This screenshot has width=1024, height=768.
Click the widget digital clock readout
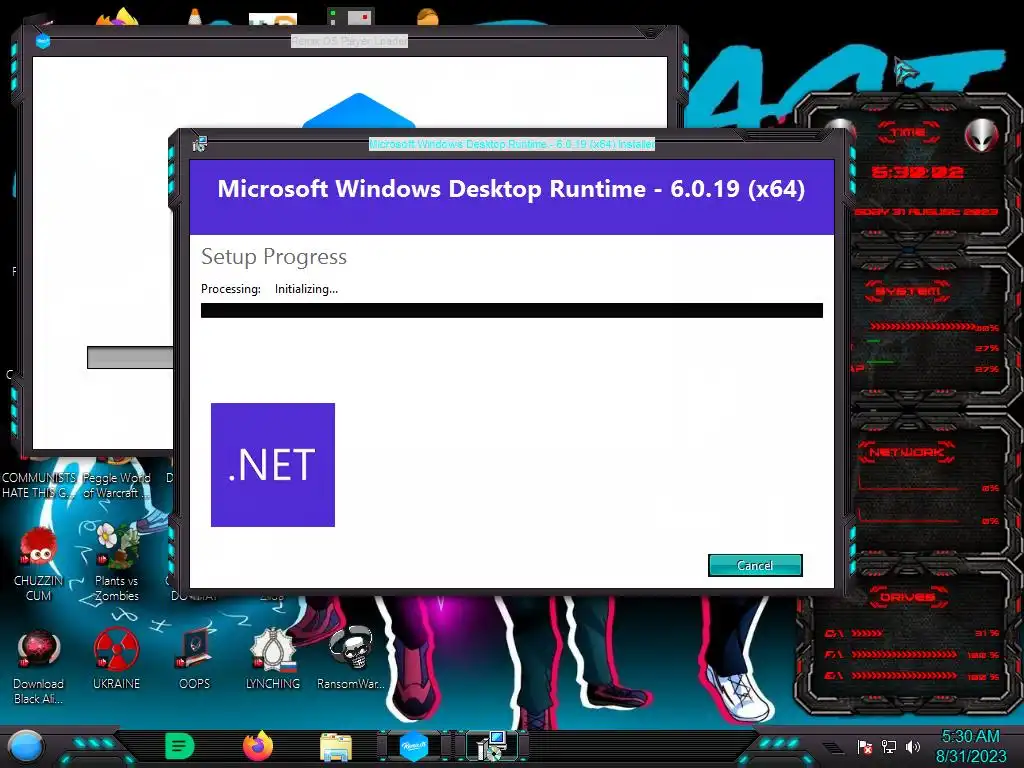click(917, 172)
